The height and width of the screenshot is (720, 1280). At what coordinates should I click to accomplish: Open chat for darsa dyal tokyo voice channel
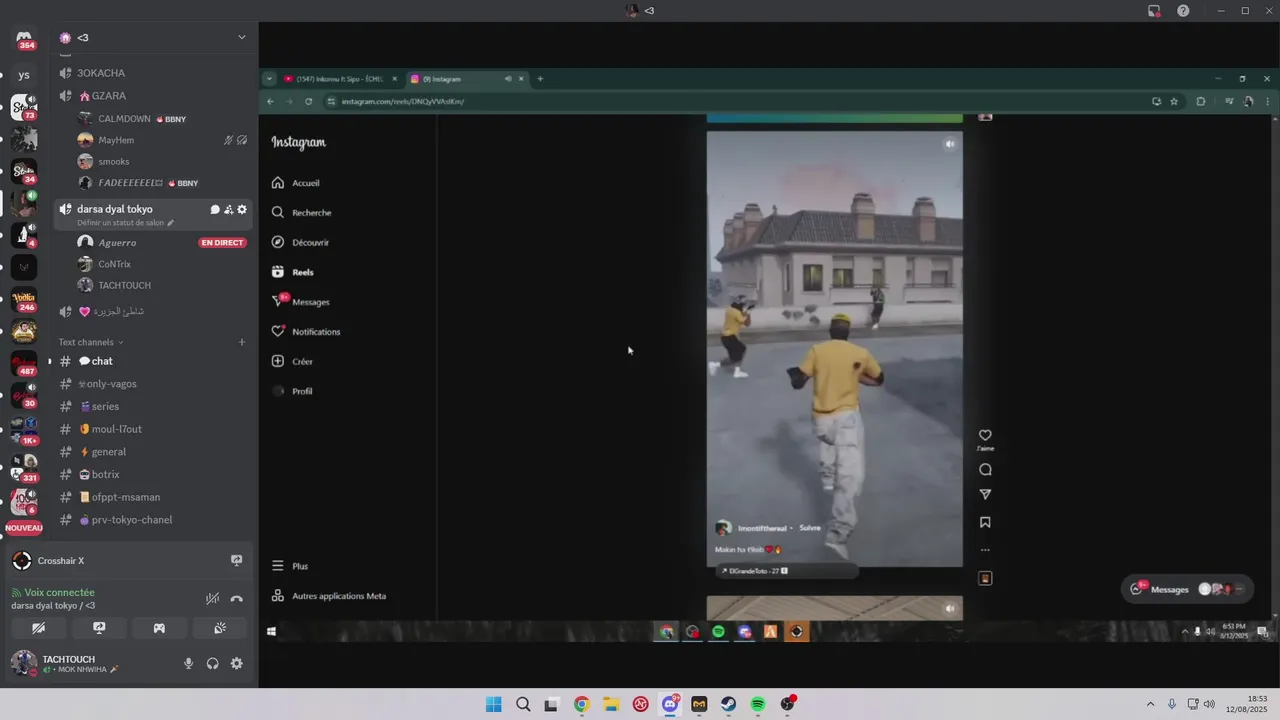[x=214, y=209]
